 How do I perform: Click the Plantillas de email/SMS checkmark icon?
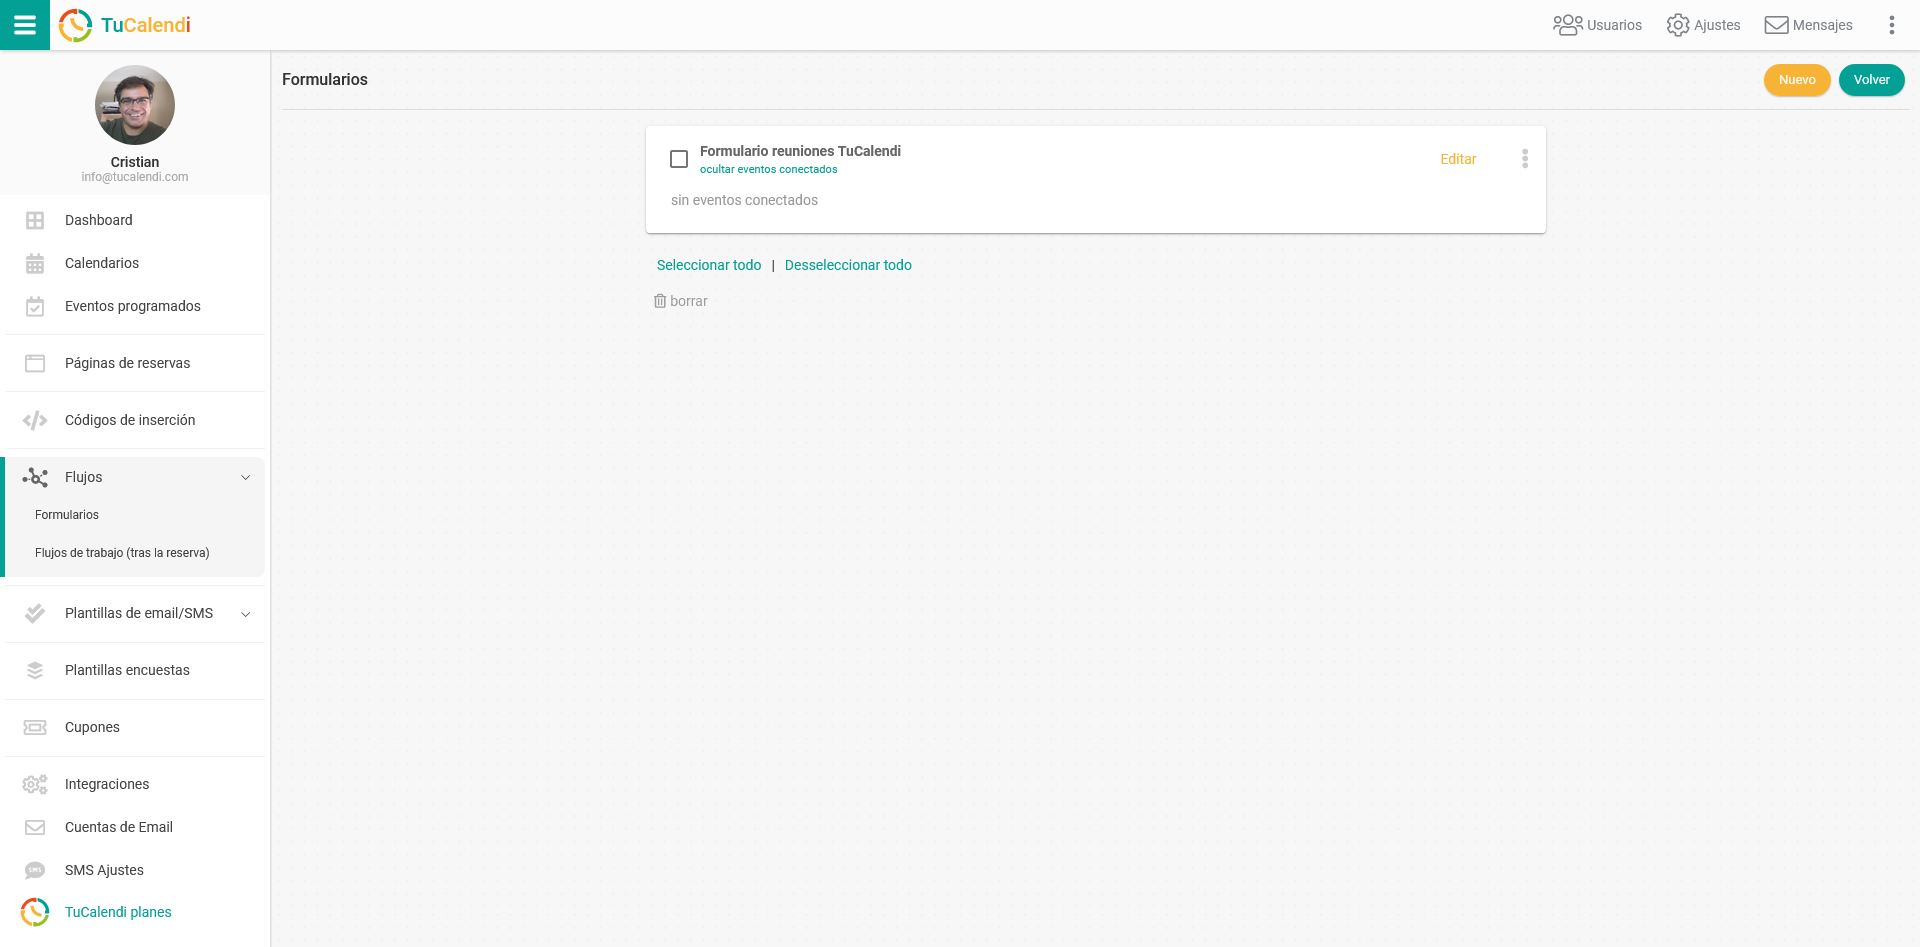point(35,613)
